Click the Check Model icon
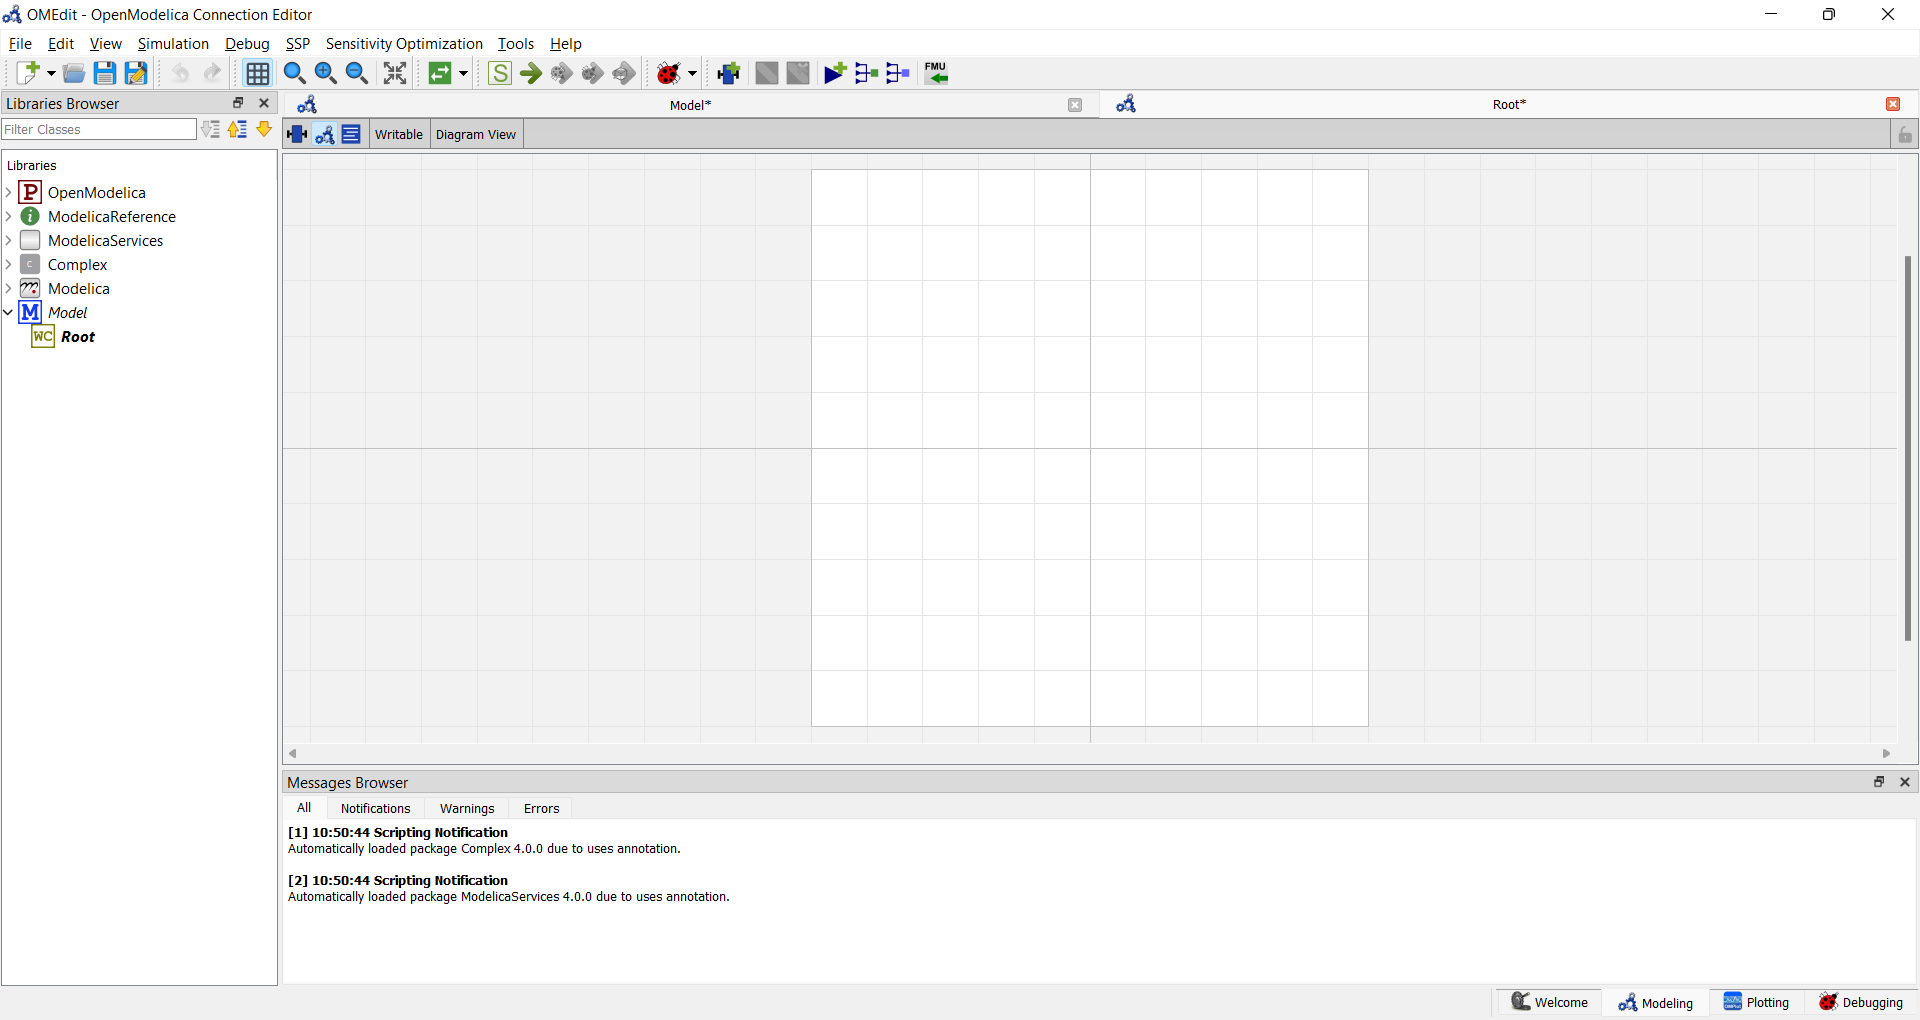The width and height of the screenshot is (1920, 1020). [500, 73]
